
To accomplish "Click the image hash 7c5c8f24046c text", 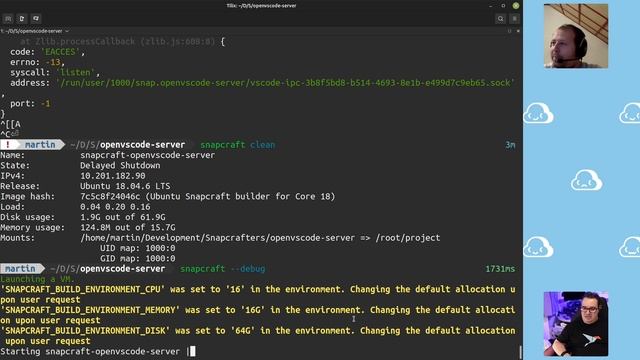I will click(110, 197).
